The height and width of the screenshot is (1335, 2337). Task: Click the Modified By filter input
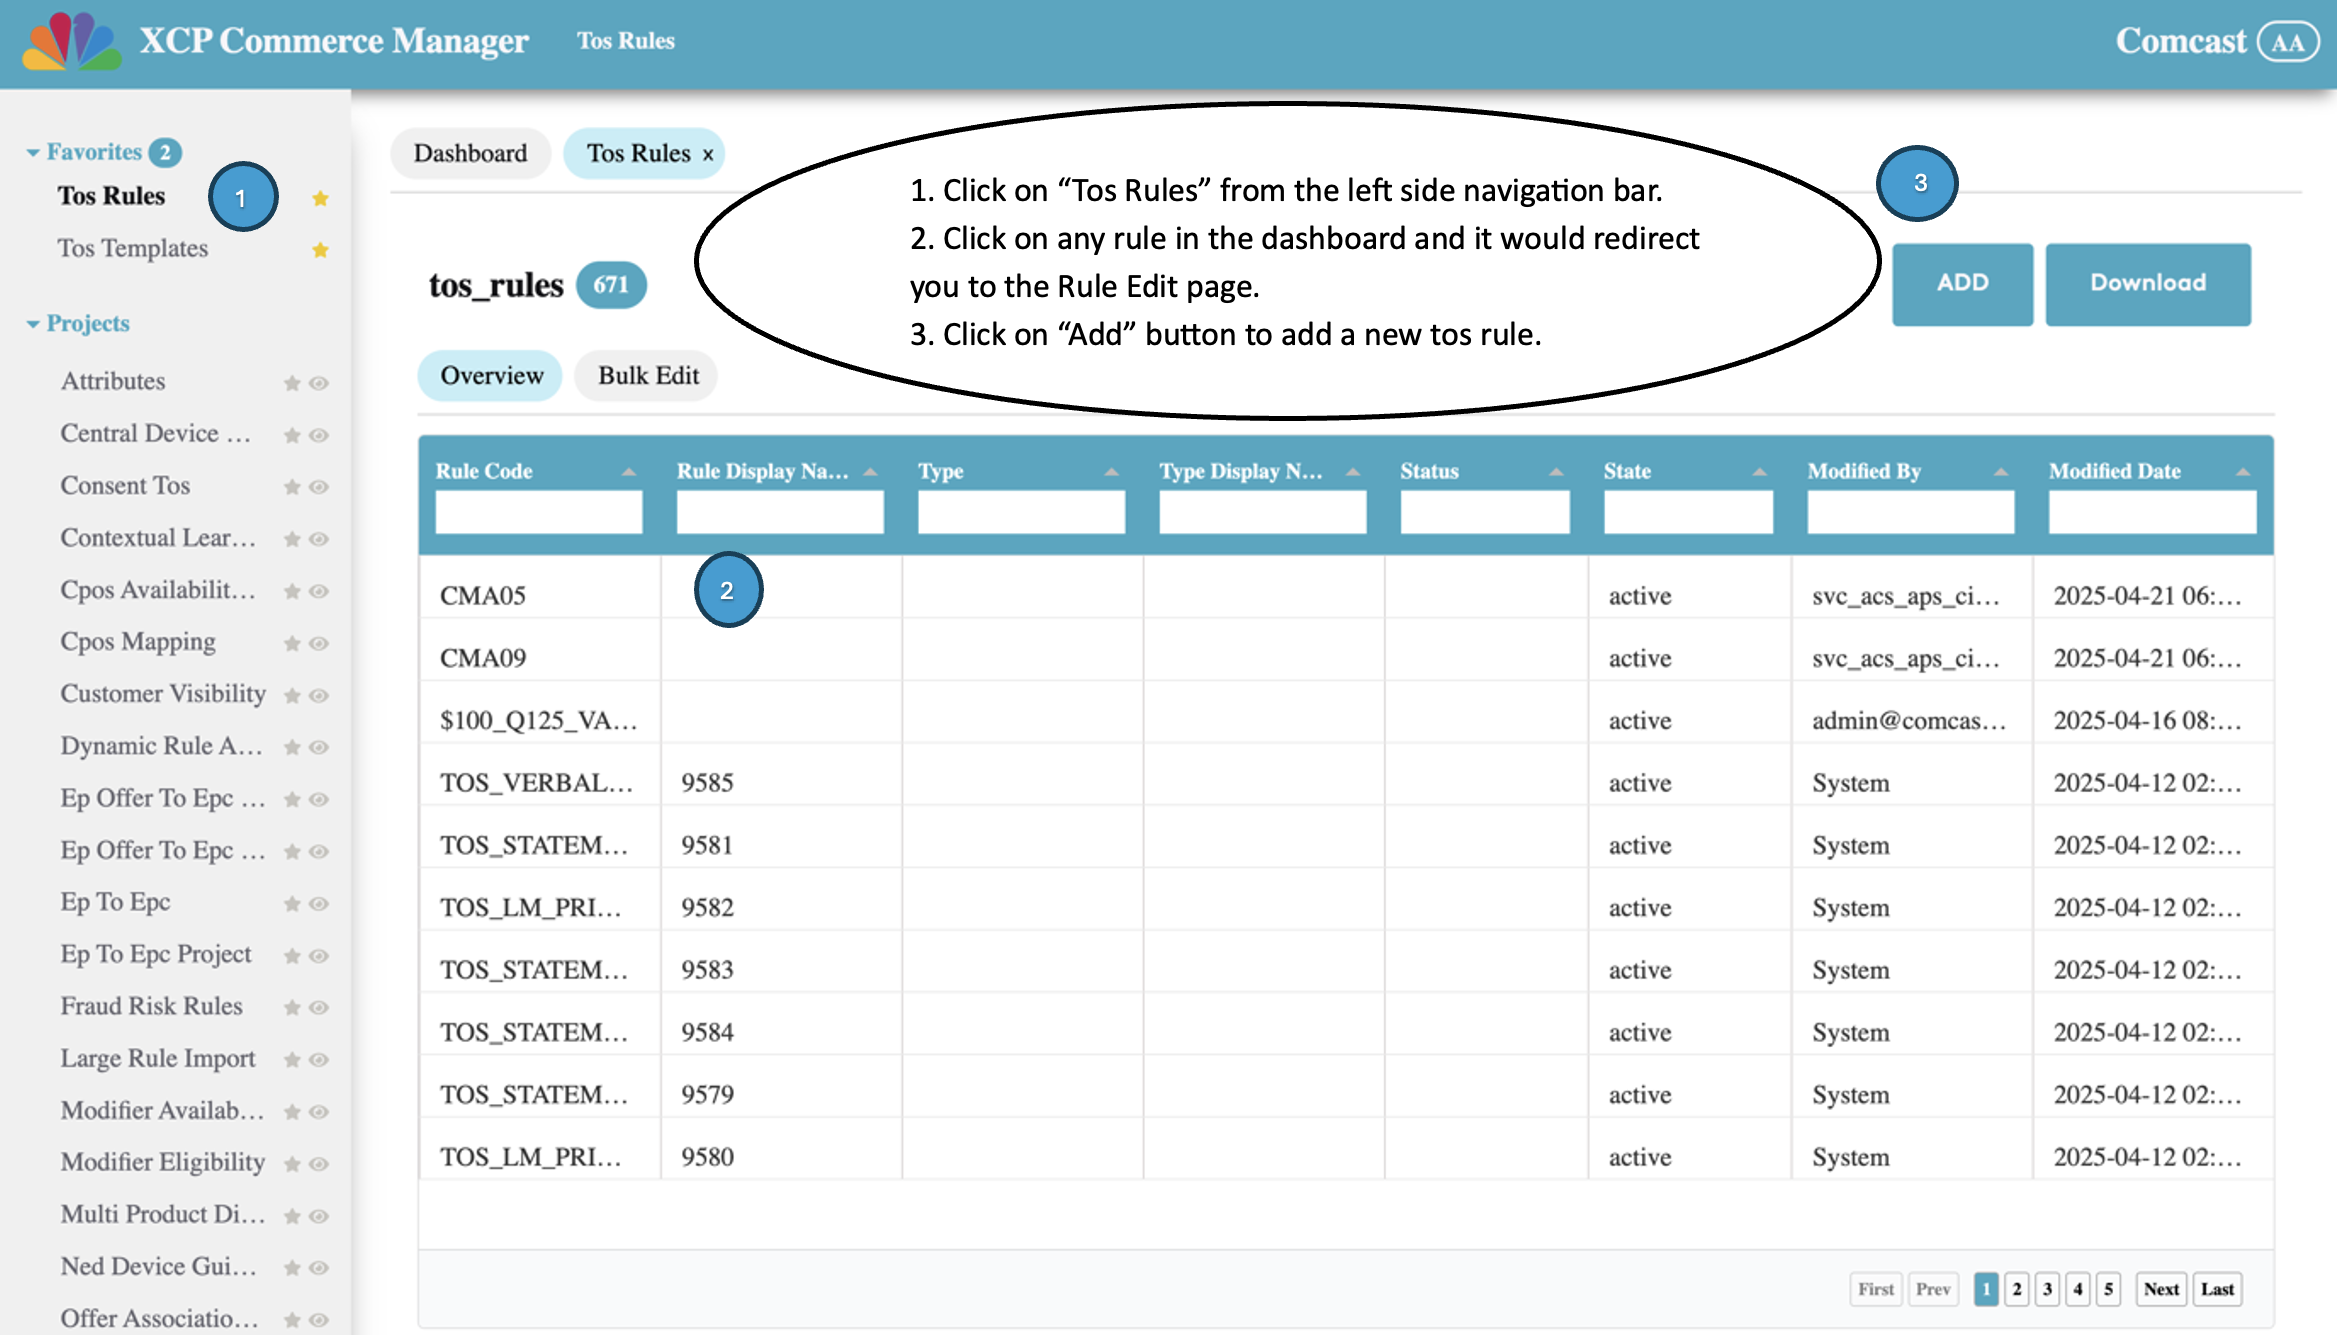pyautogui.click(x=1911, y=512)
